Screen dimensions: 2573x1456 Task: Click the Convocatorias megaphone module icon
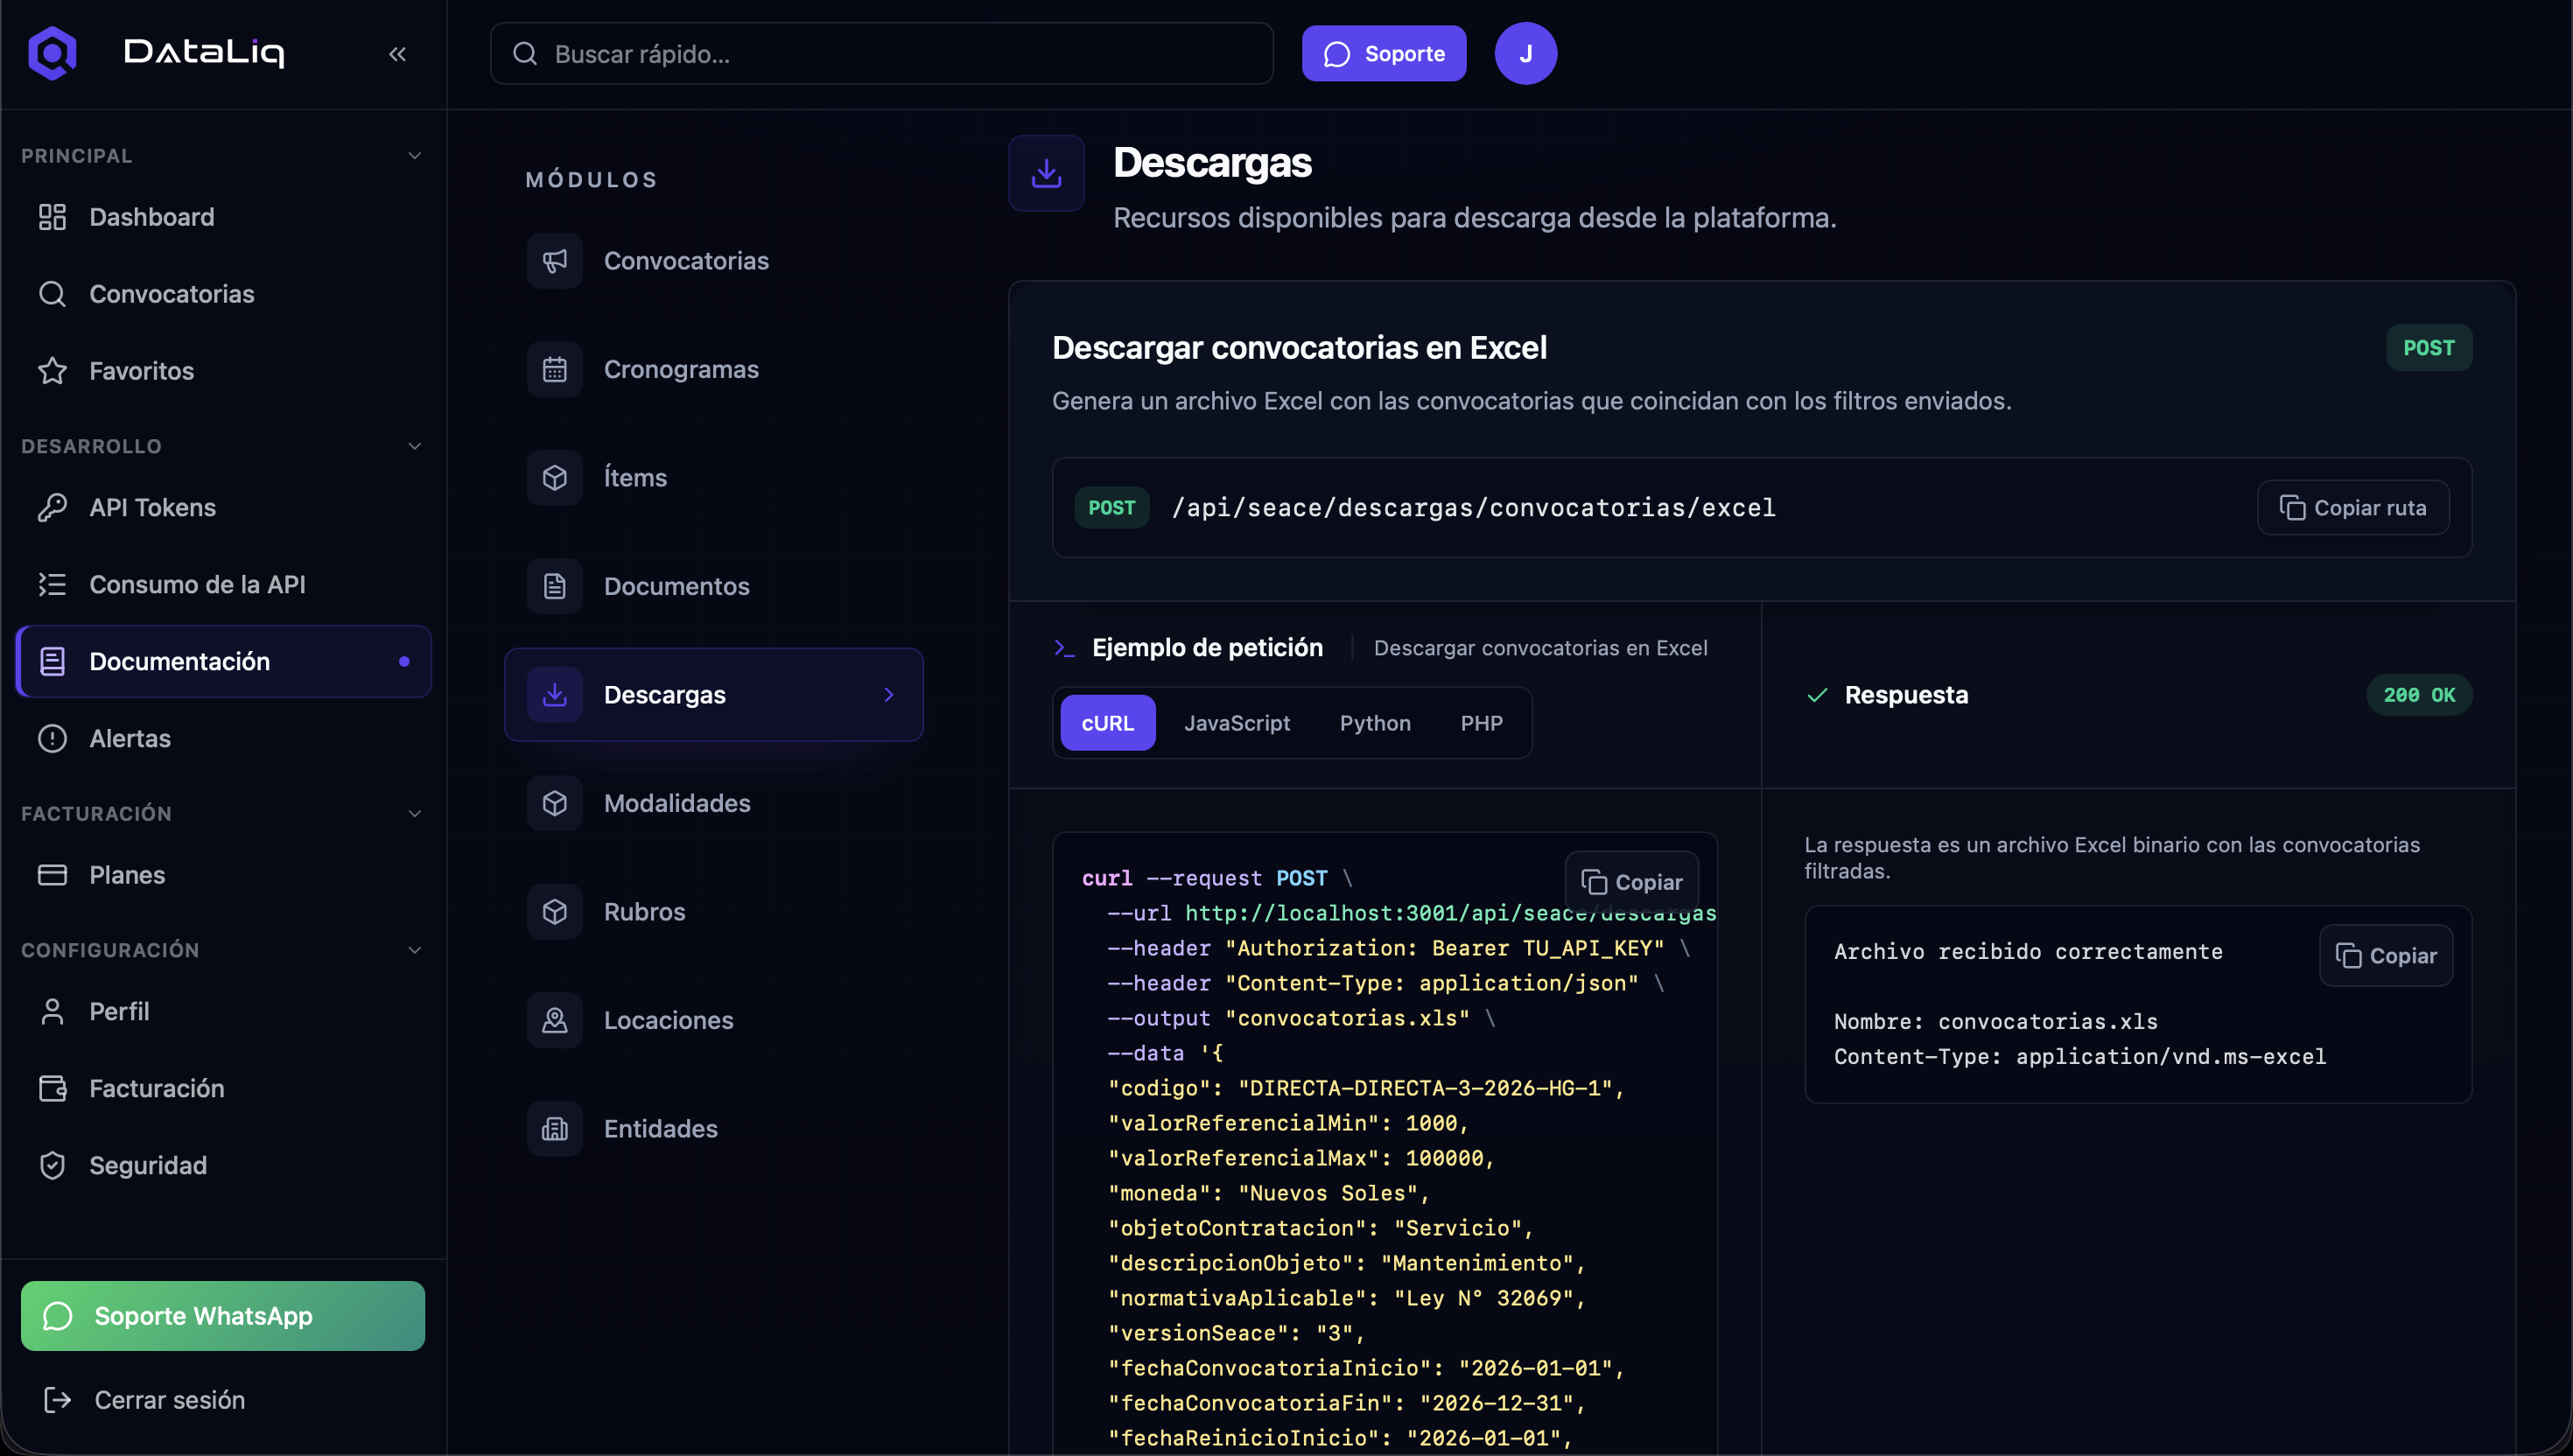pos(555,261)
